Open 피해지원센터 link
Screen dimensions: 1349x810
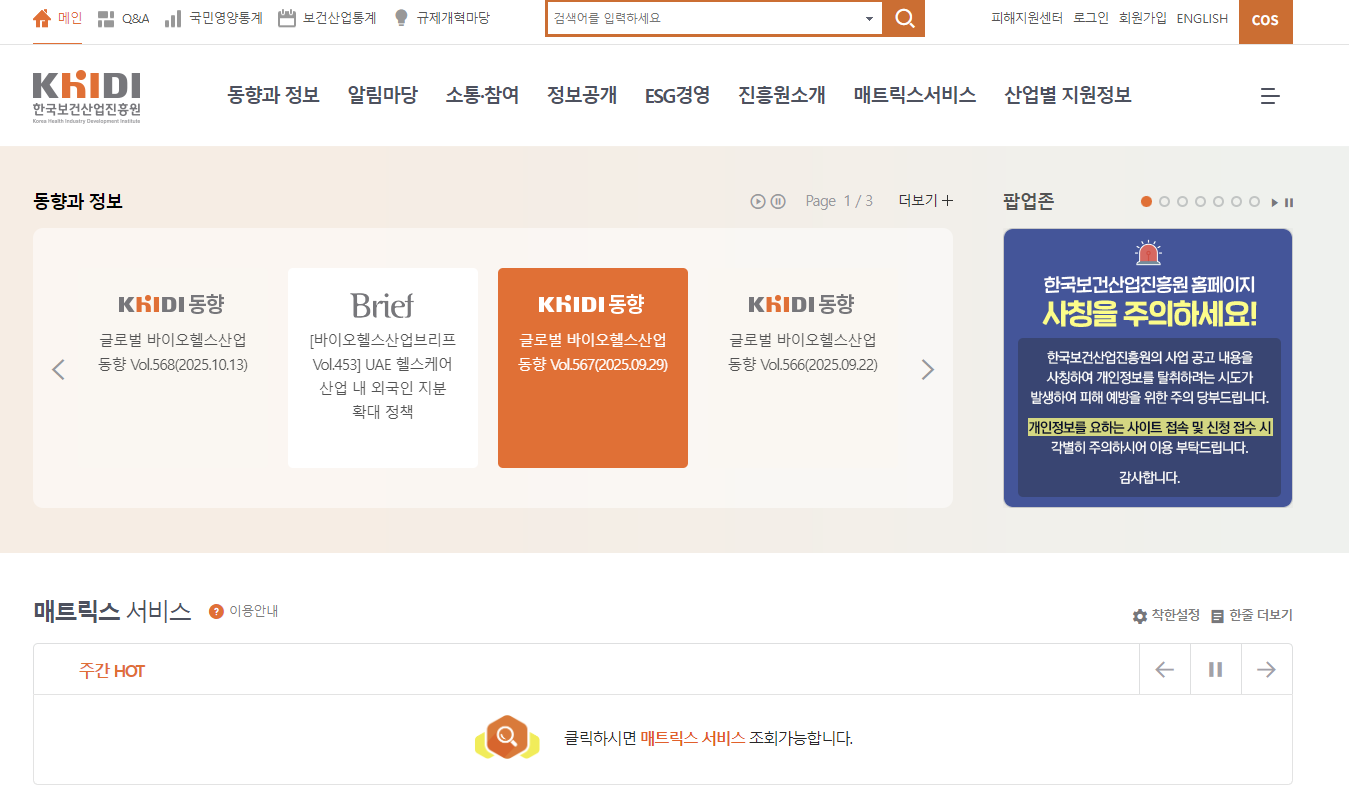coord(1027,18)
